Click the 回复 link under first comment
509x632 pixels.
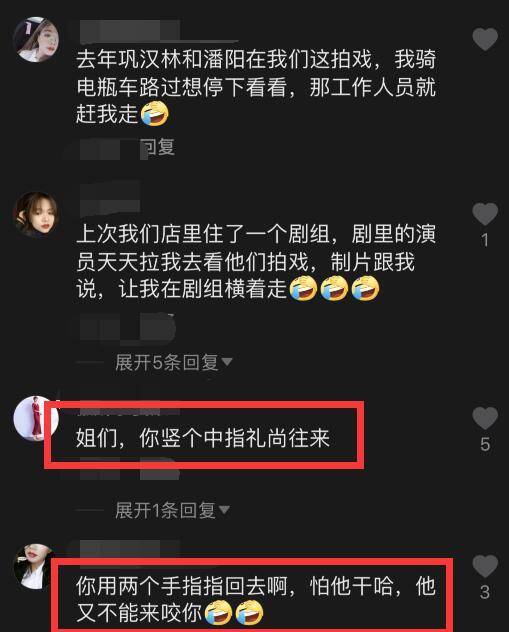[x=158, y=147]
